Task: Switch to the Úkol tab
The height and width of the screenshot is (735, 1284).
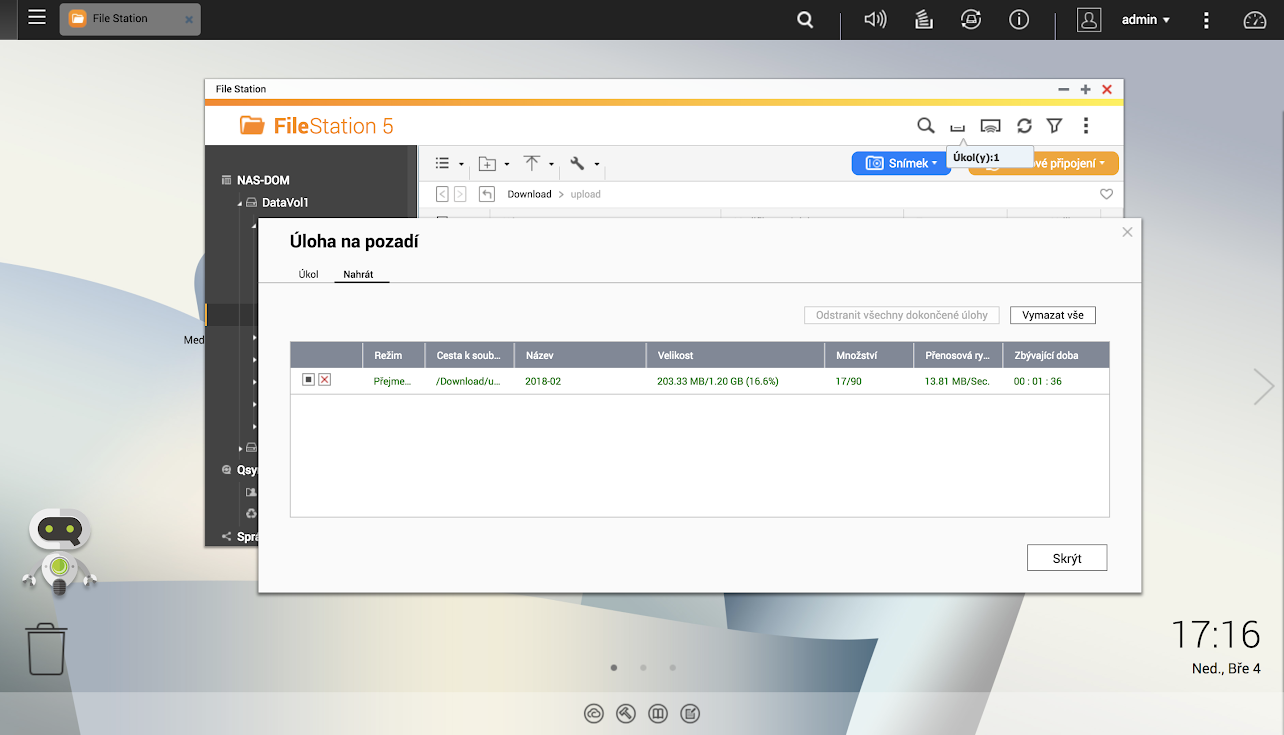Action: [x=308, y=273]
